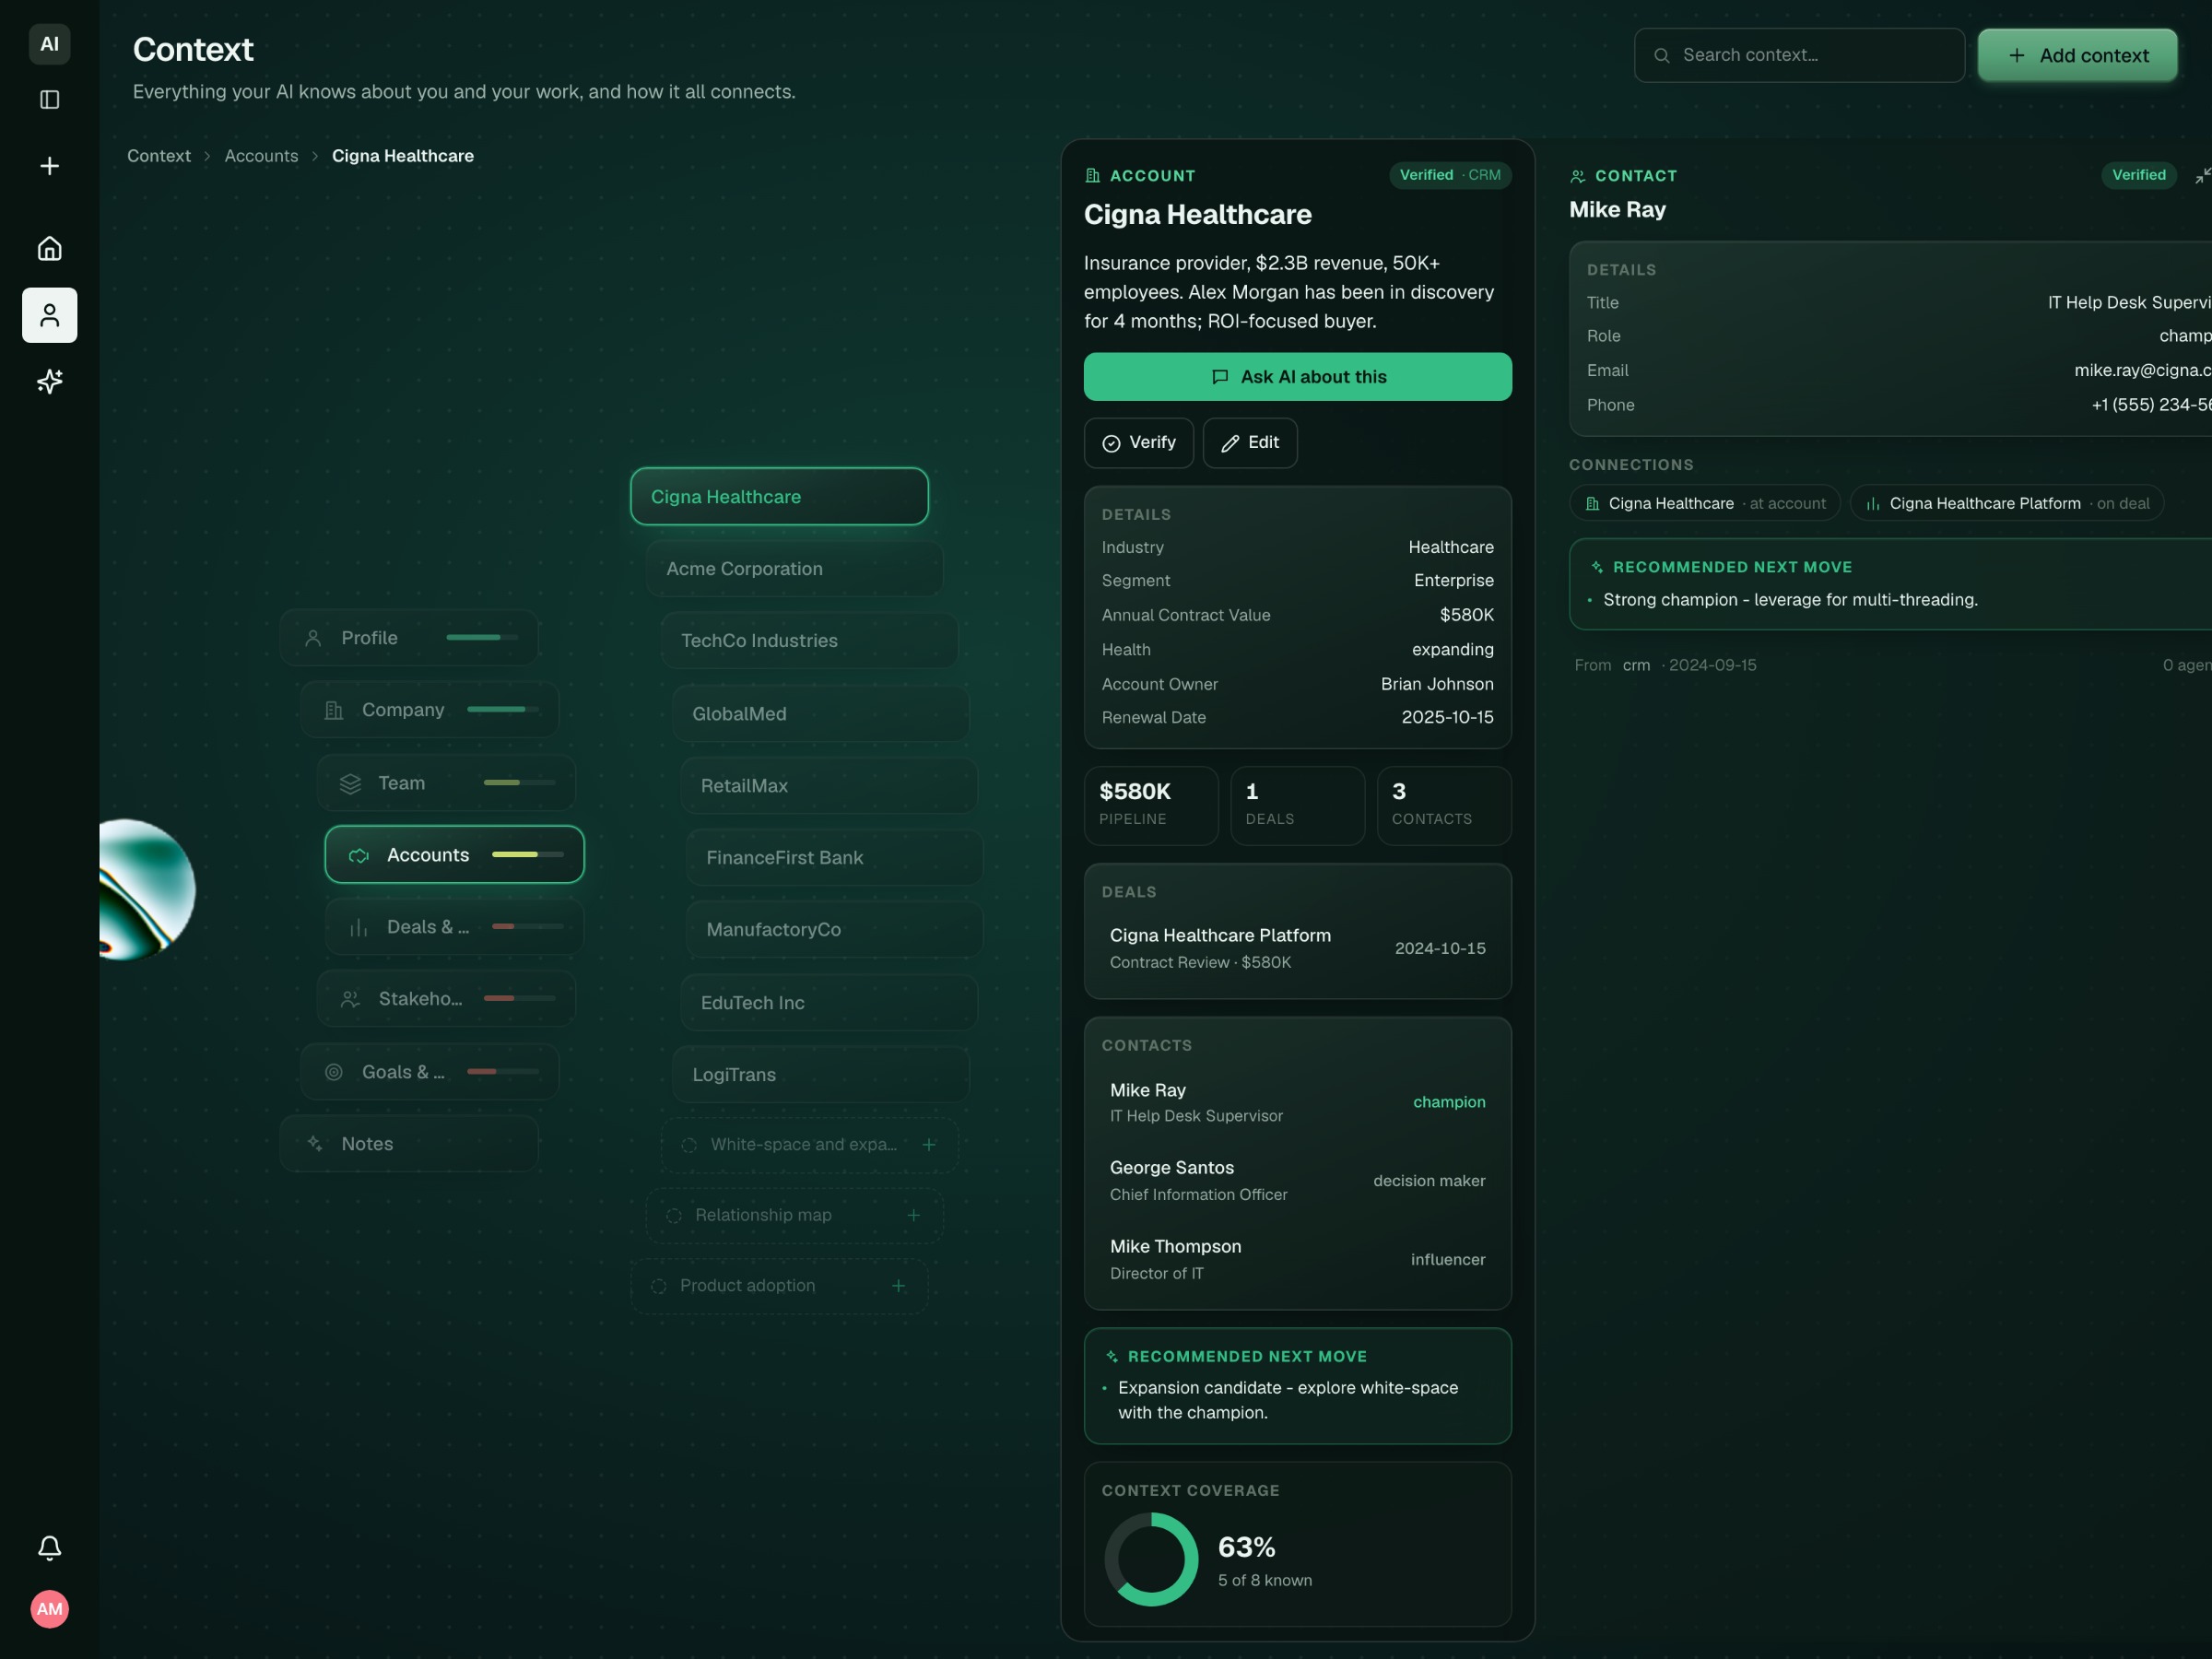Click the plus on Relationship map node

(x=913, y=1215)
